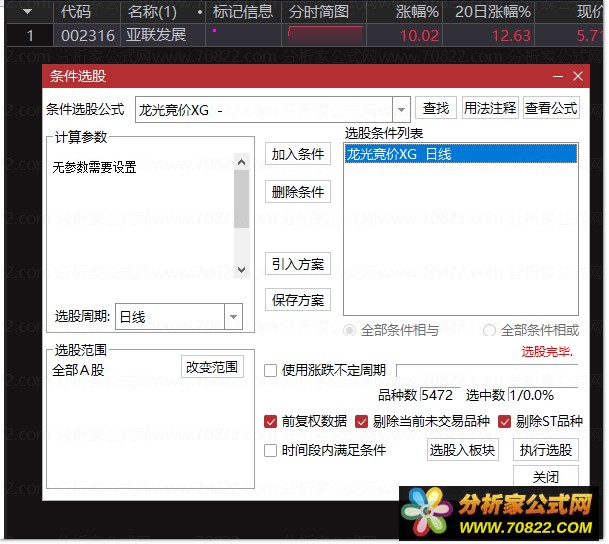Click stock name 亚联发展
The image size is (609, 544).
(x=156, y=35)
